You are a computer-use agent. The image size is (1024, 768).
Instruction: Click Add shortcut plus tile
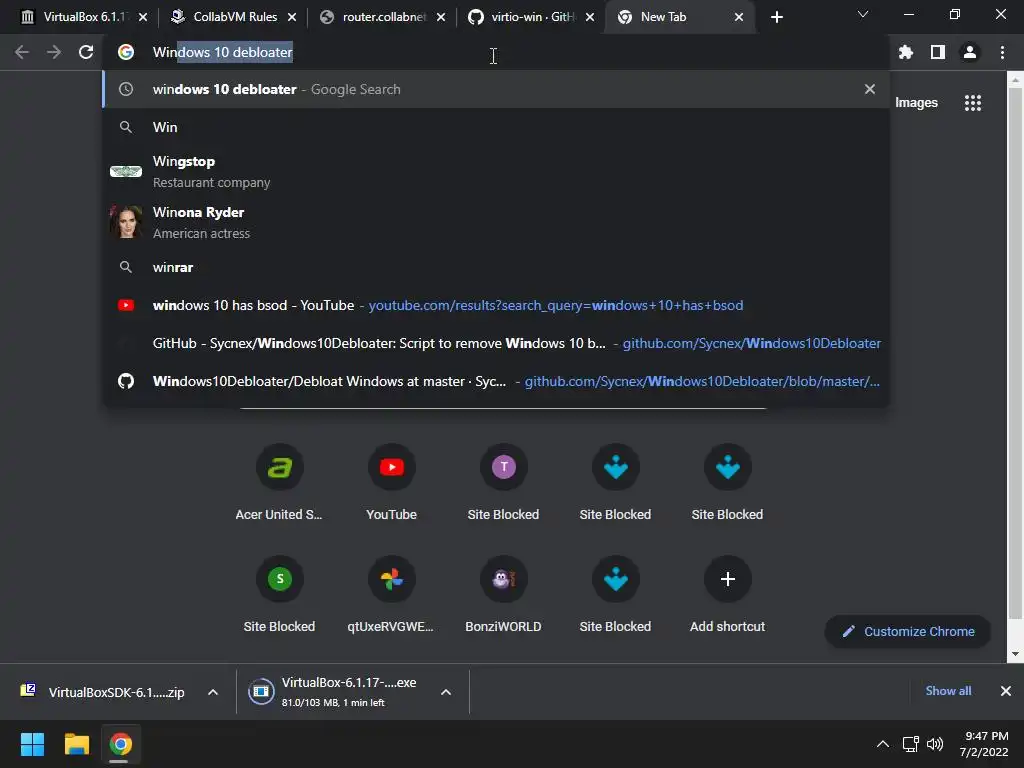point(727,595)
